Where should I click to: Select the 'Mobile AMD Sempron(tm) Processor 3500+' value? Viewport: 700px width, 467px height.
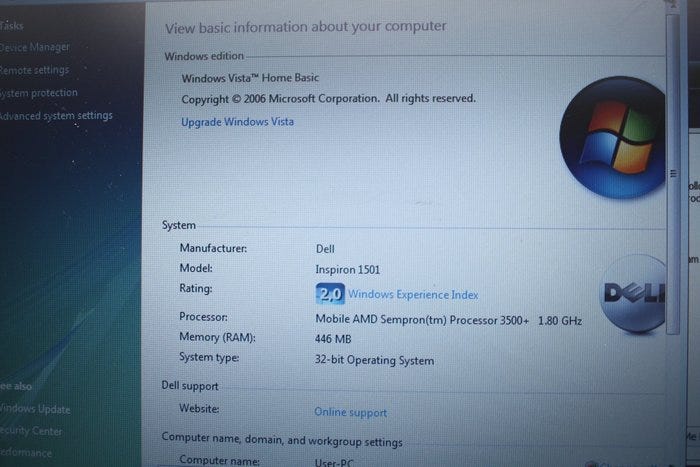(422, 320)
